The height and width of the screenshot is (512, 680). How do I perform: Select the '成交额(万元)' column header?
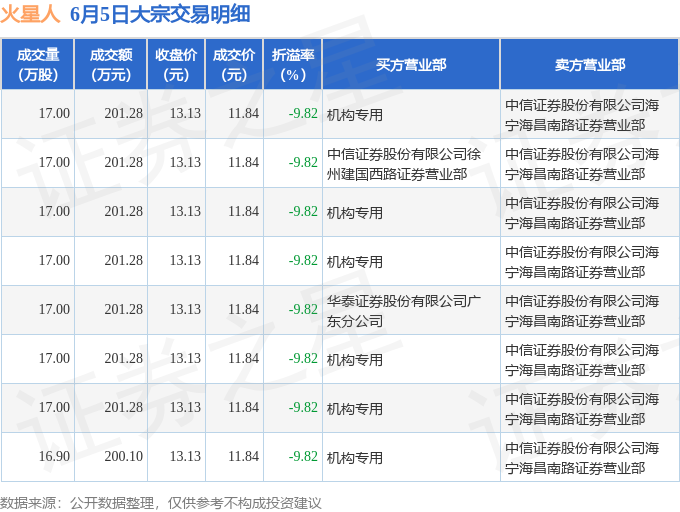111,64
